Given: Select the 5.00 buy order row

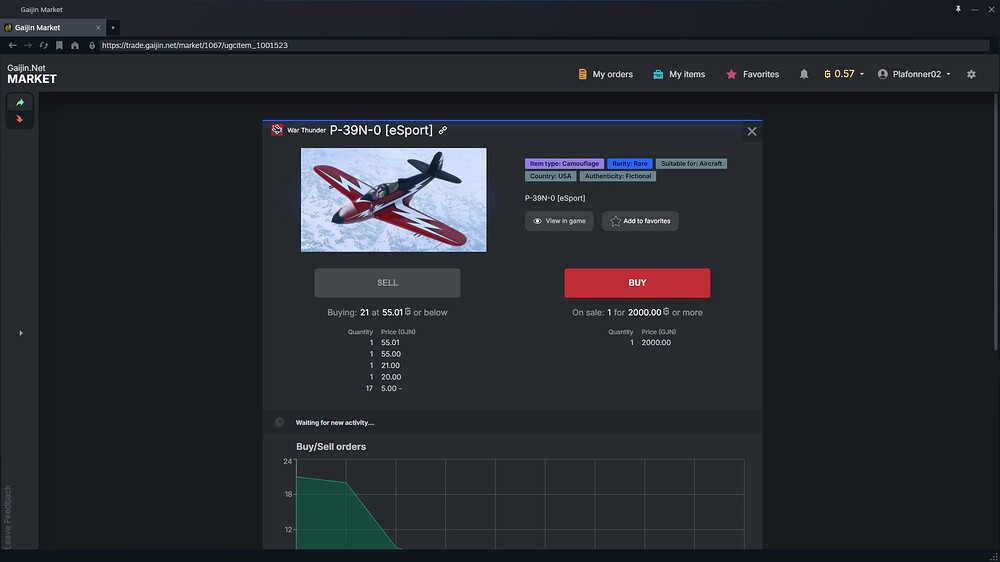Looking at the screenshot, I should pos(385,388).
